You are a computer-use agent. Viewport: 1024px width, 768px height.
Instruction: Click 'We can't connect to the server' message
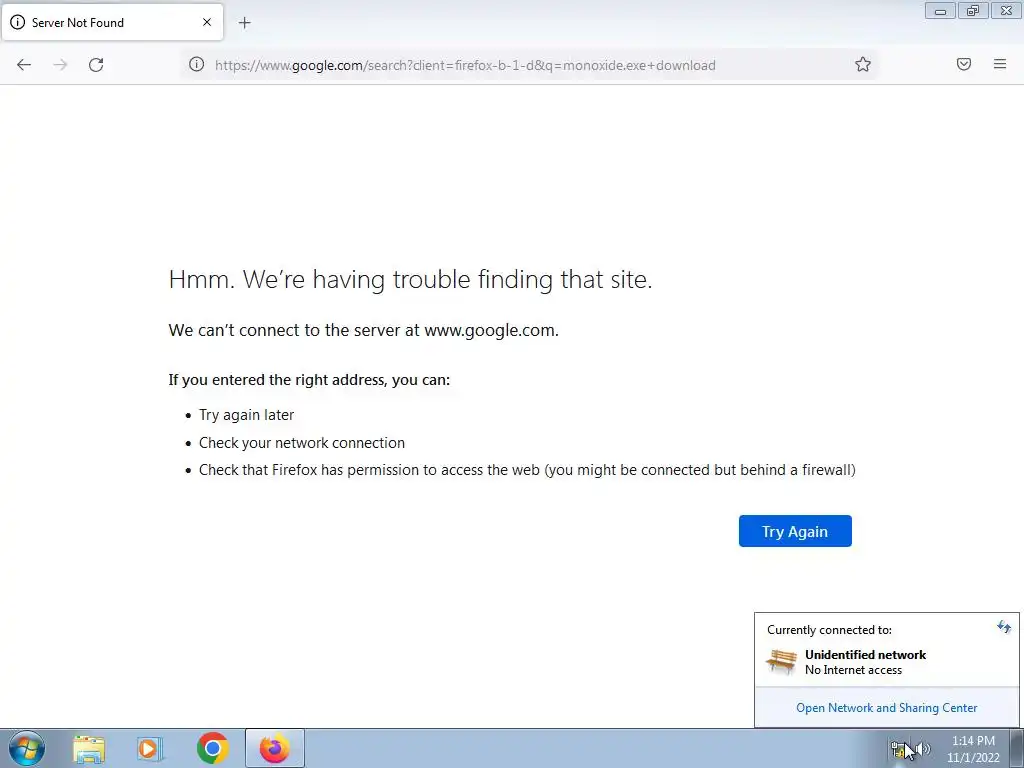364,330
